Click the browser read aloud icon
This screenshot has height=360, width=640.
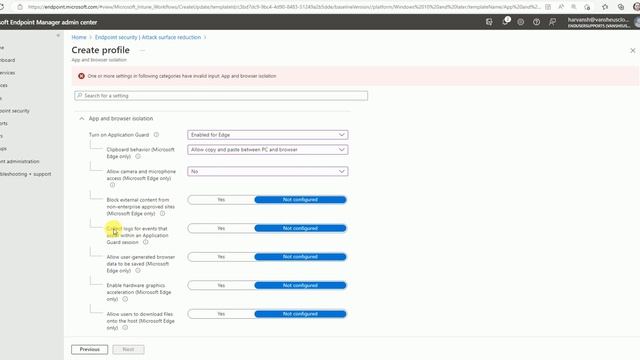click(561, 7)
